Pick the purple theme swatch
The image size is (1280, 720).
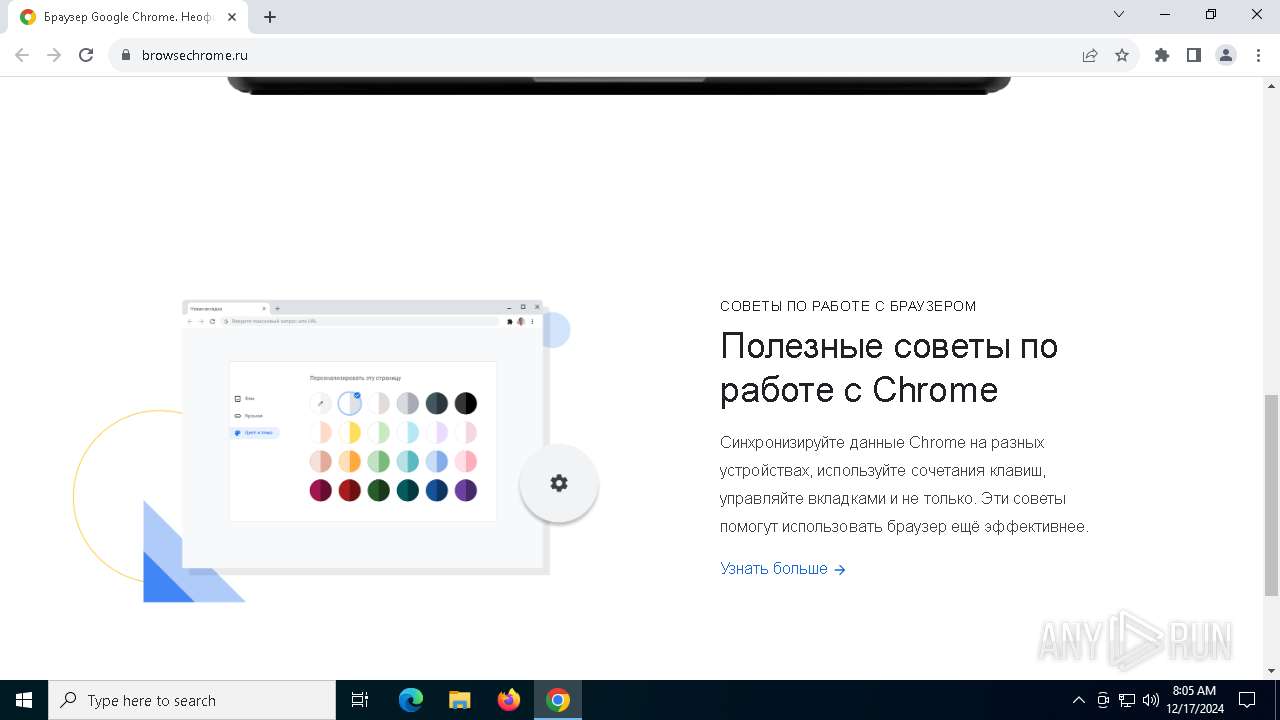[x=466, y=490]
